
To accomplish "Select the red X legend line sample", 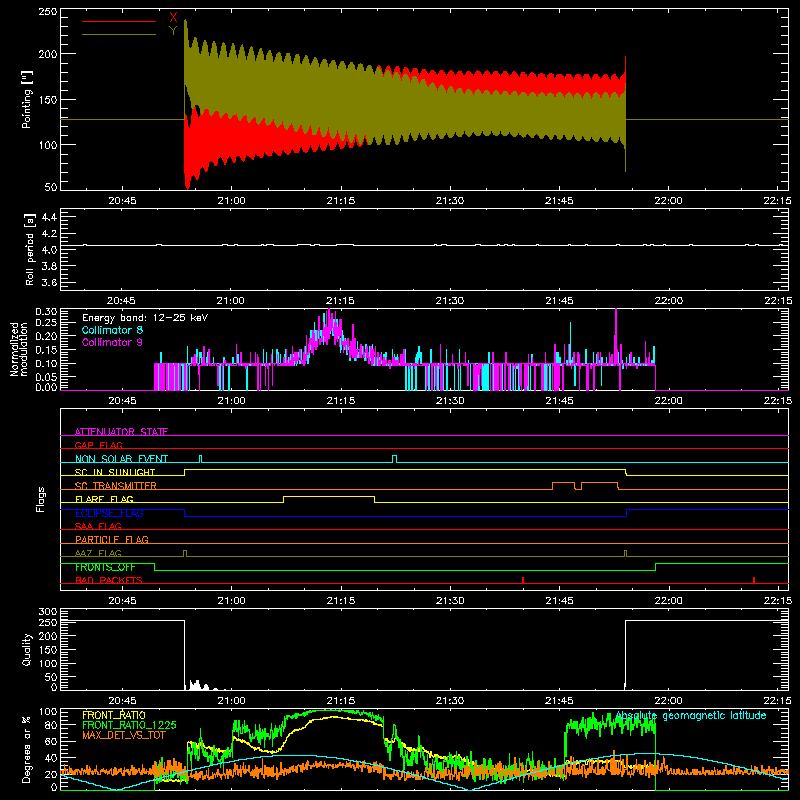I will (x=119, y=21).
